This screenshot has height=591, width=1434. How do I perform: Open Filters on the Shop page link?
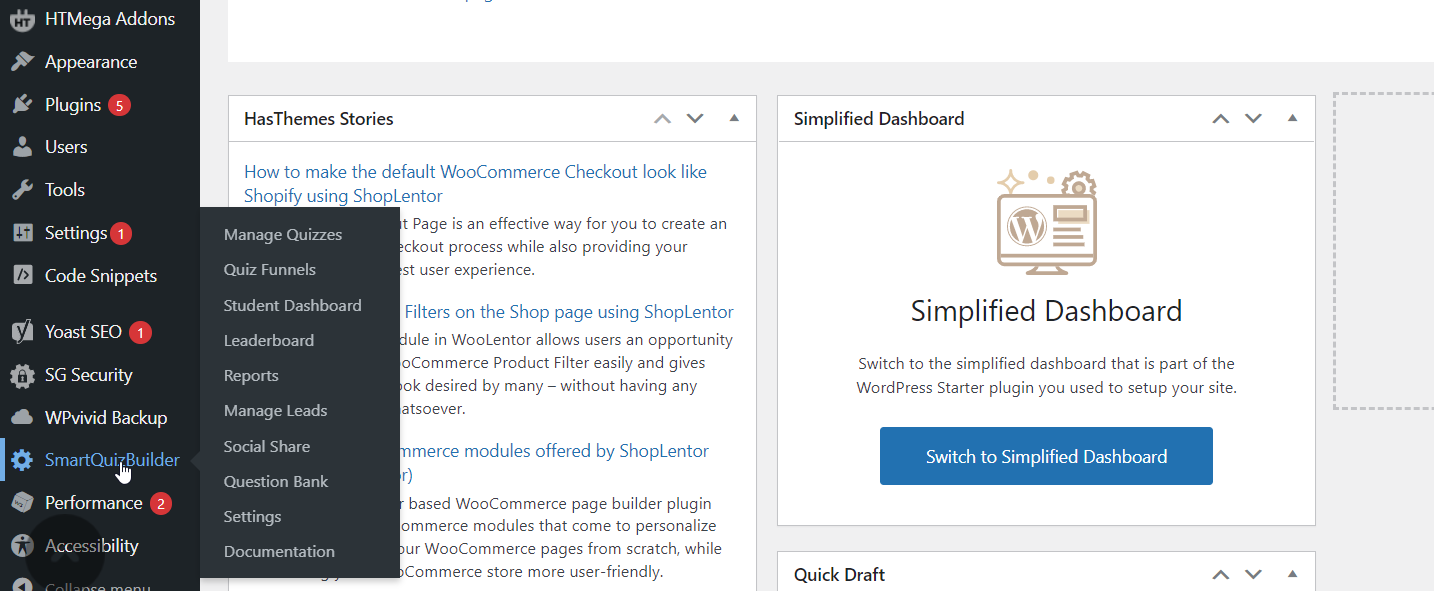tap(568, 312)
